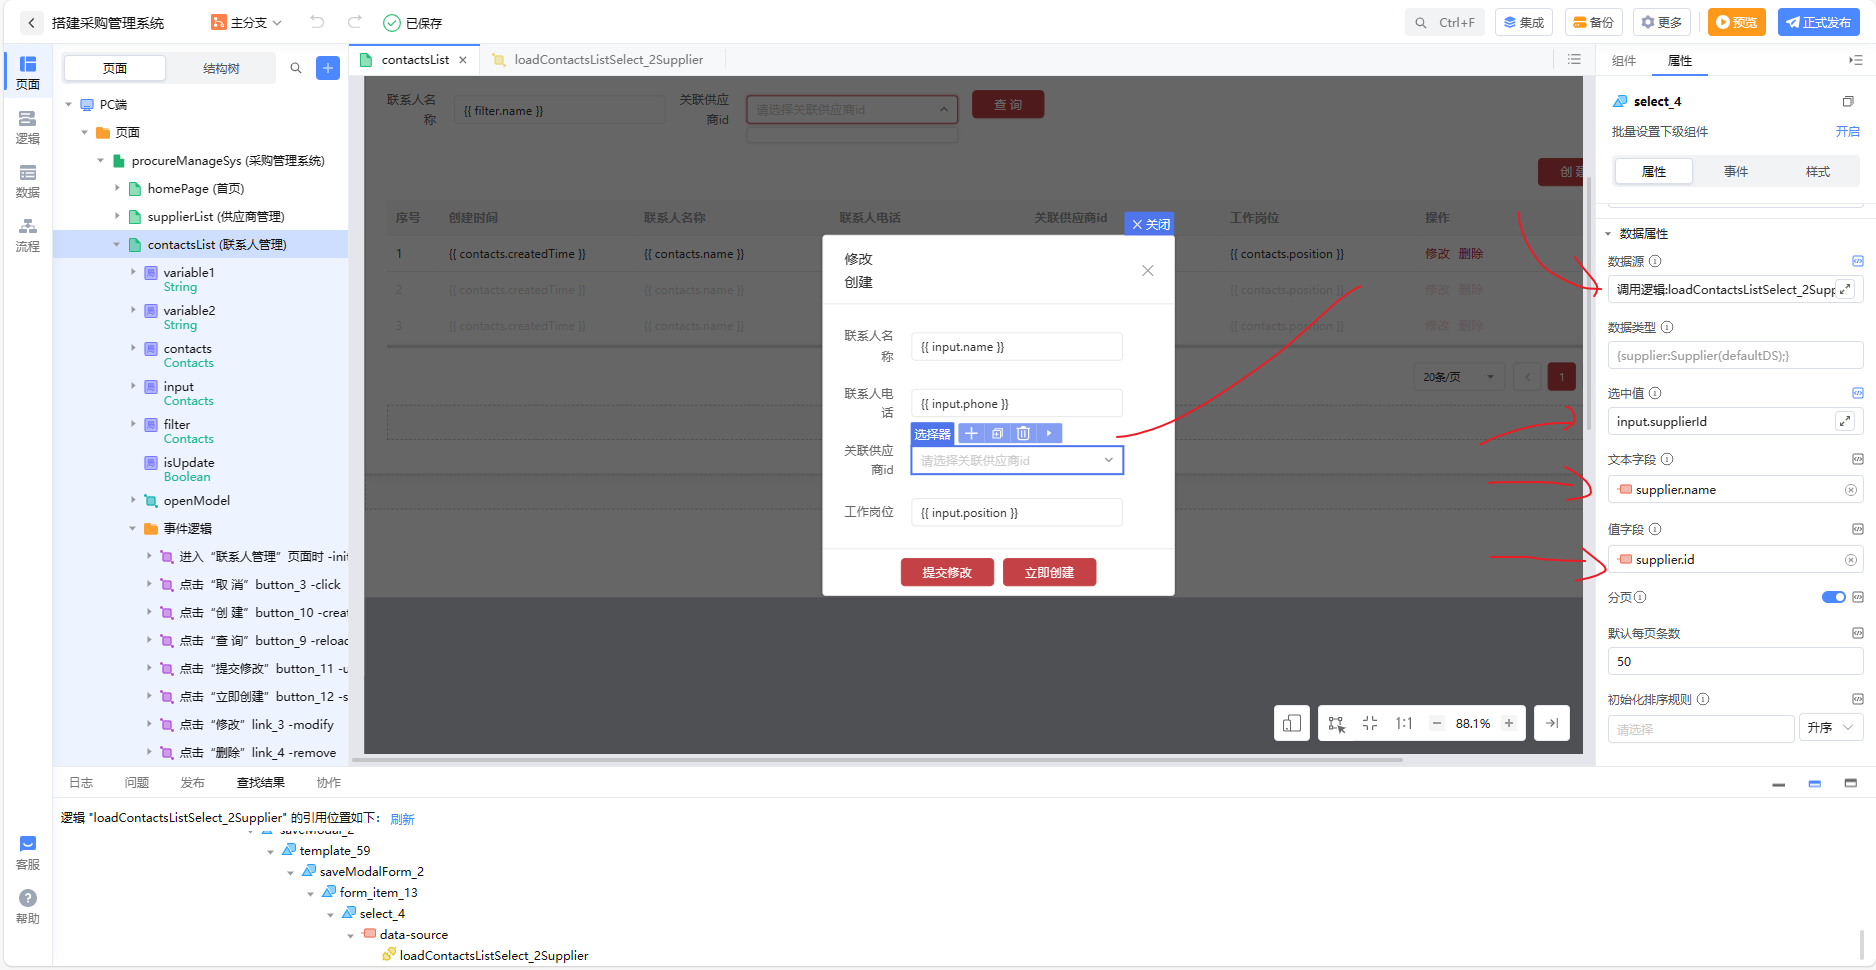Open the 帮助 help icon

28,907
